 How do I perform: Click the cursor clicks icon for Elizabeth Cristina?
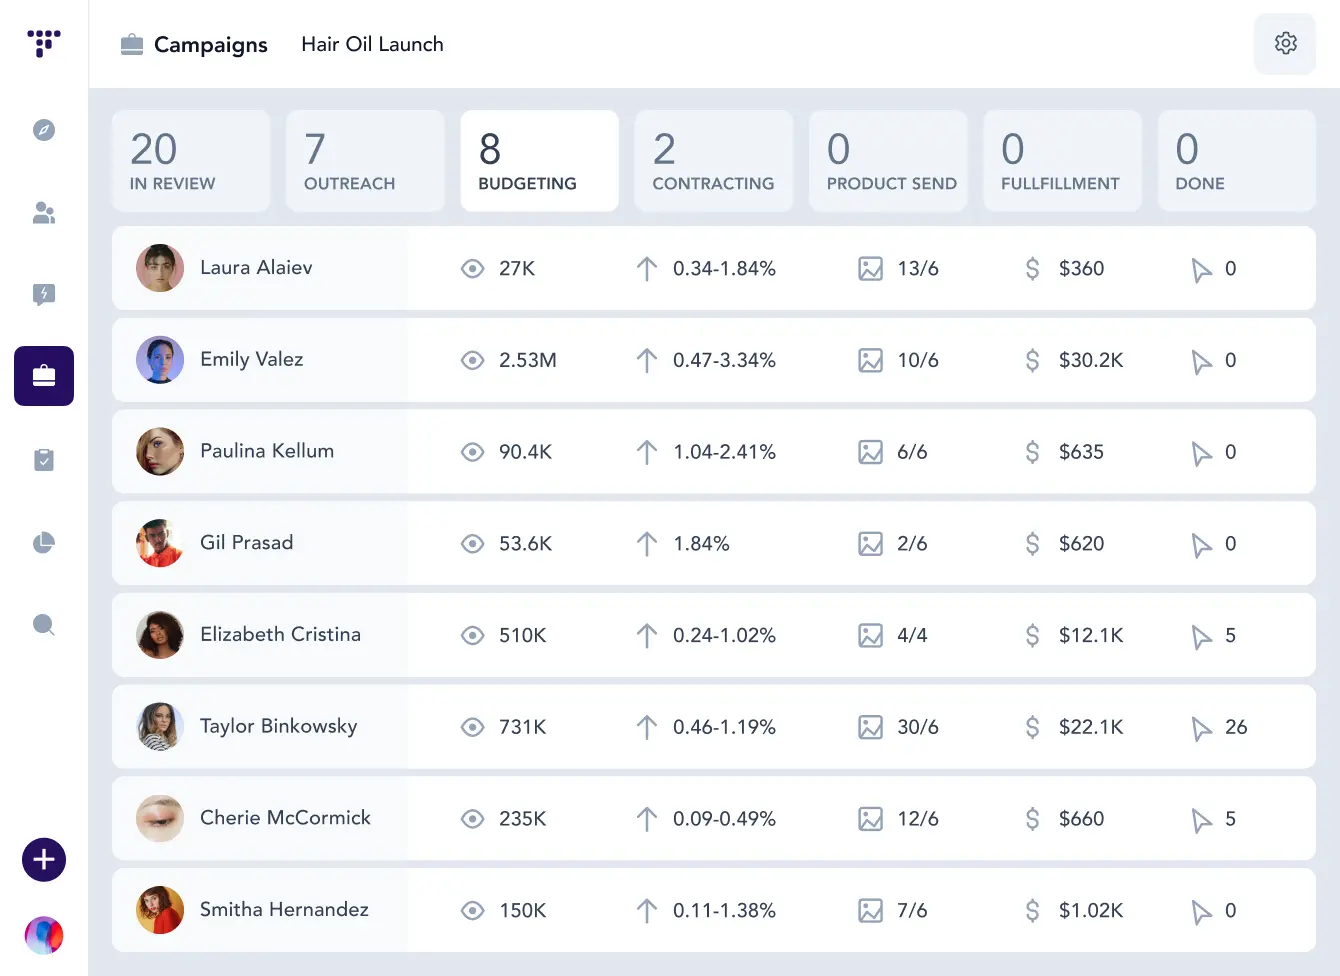point(1202,637)
